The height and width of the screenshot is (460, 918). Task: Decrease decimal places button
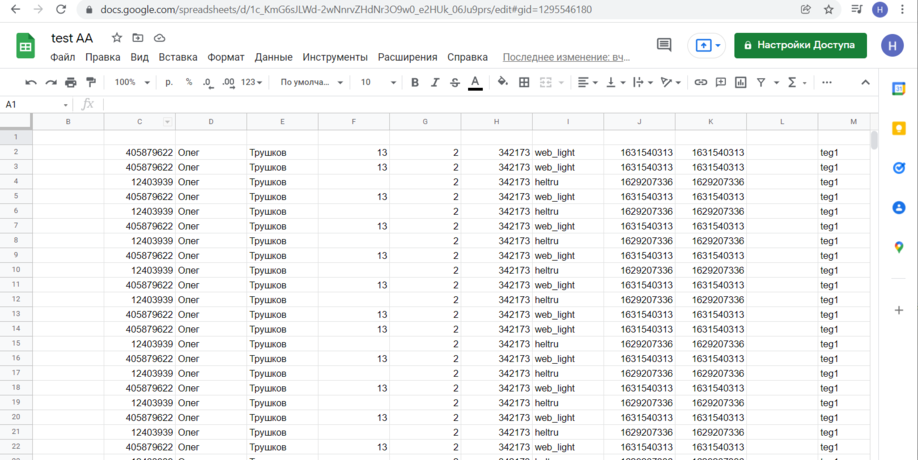pos(208,83)
